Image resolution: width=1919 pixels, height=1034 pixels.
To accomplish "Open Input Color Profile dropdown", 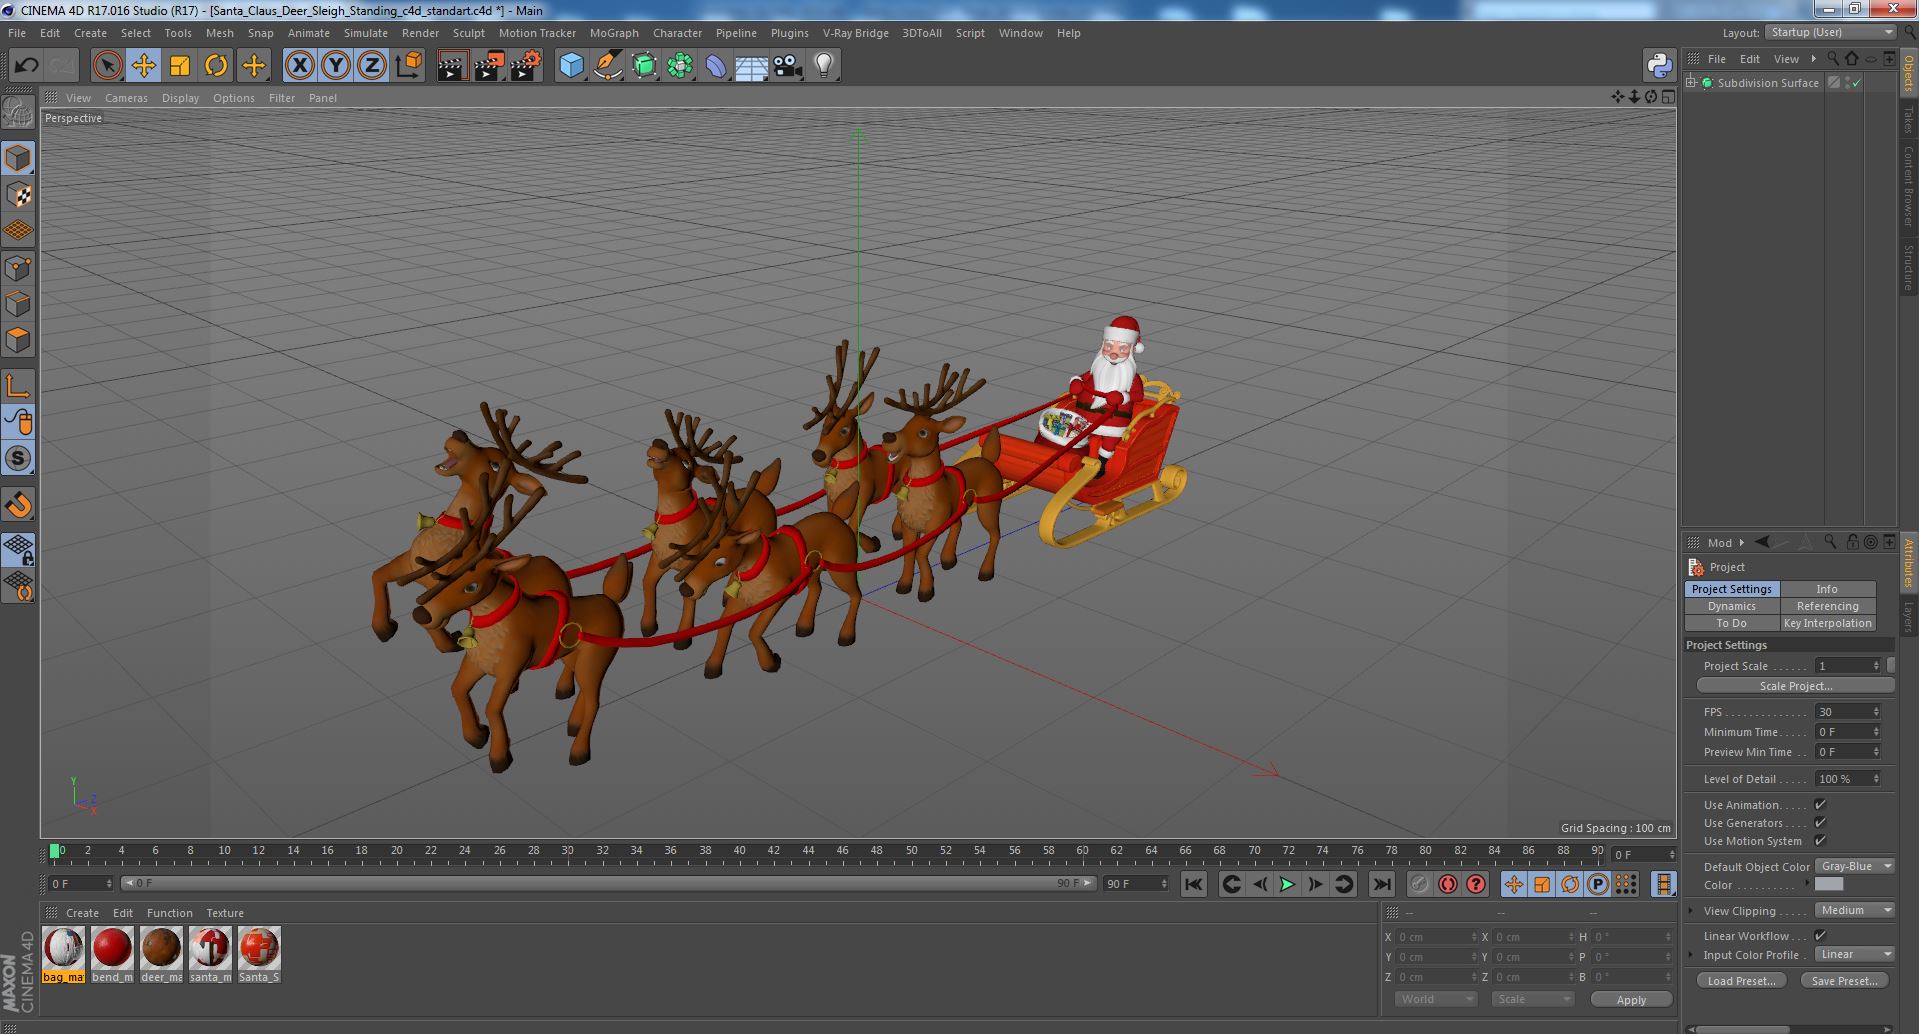I will [x=1855, y=955].
